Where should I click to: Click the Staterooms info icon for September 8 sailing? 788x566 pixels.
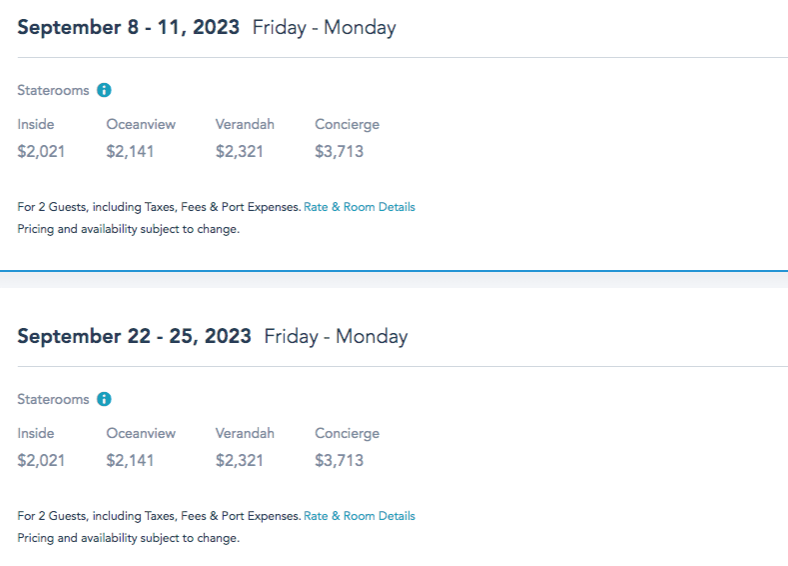click(104, 90)
